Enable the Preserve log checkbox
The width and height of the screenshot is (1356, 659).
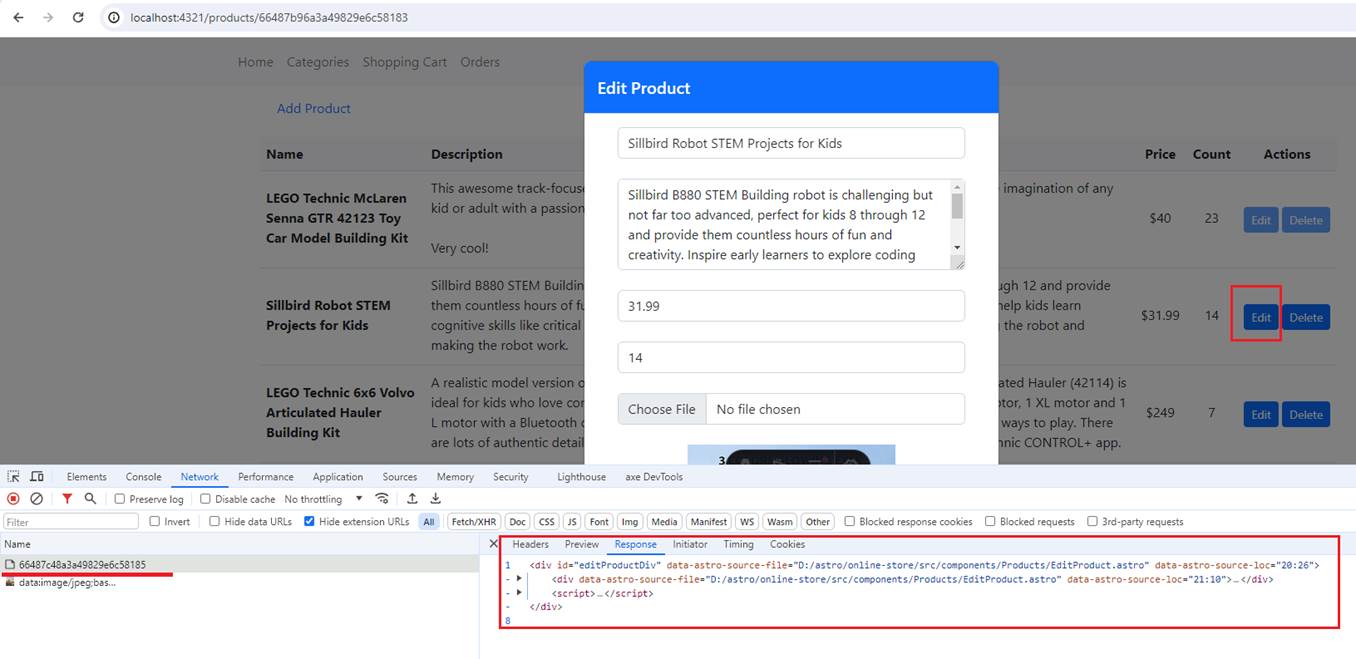[120, 499]
